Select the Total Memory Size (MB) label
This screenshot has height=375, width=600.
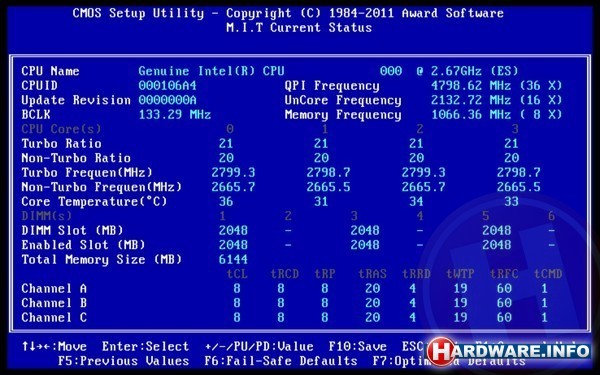[101, 260]
